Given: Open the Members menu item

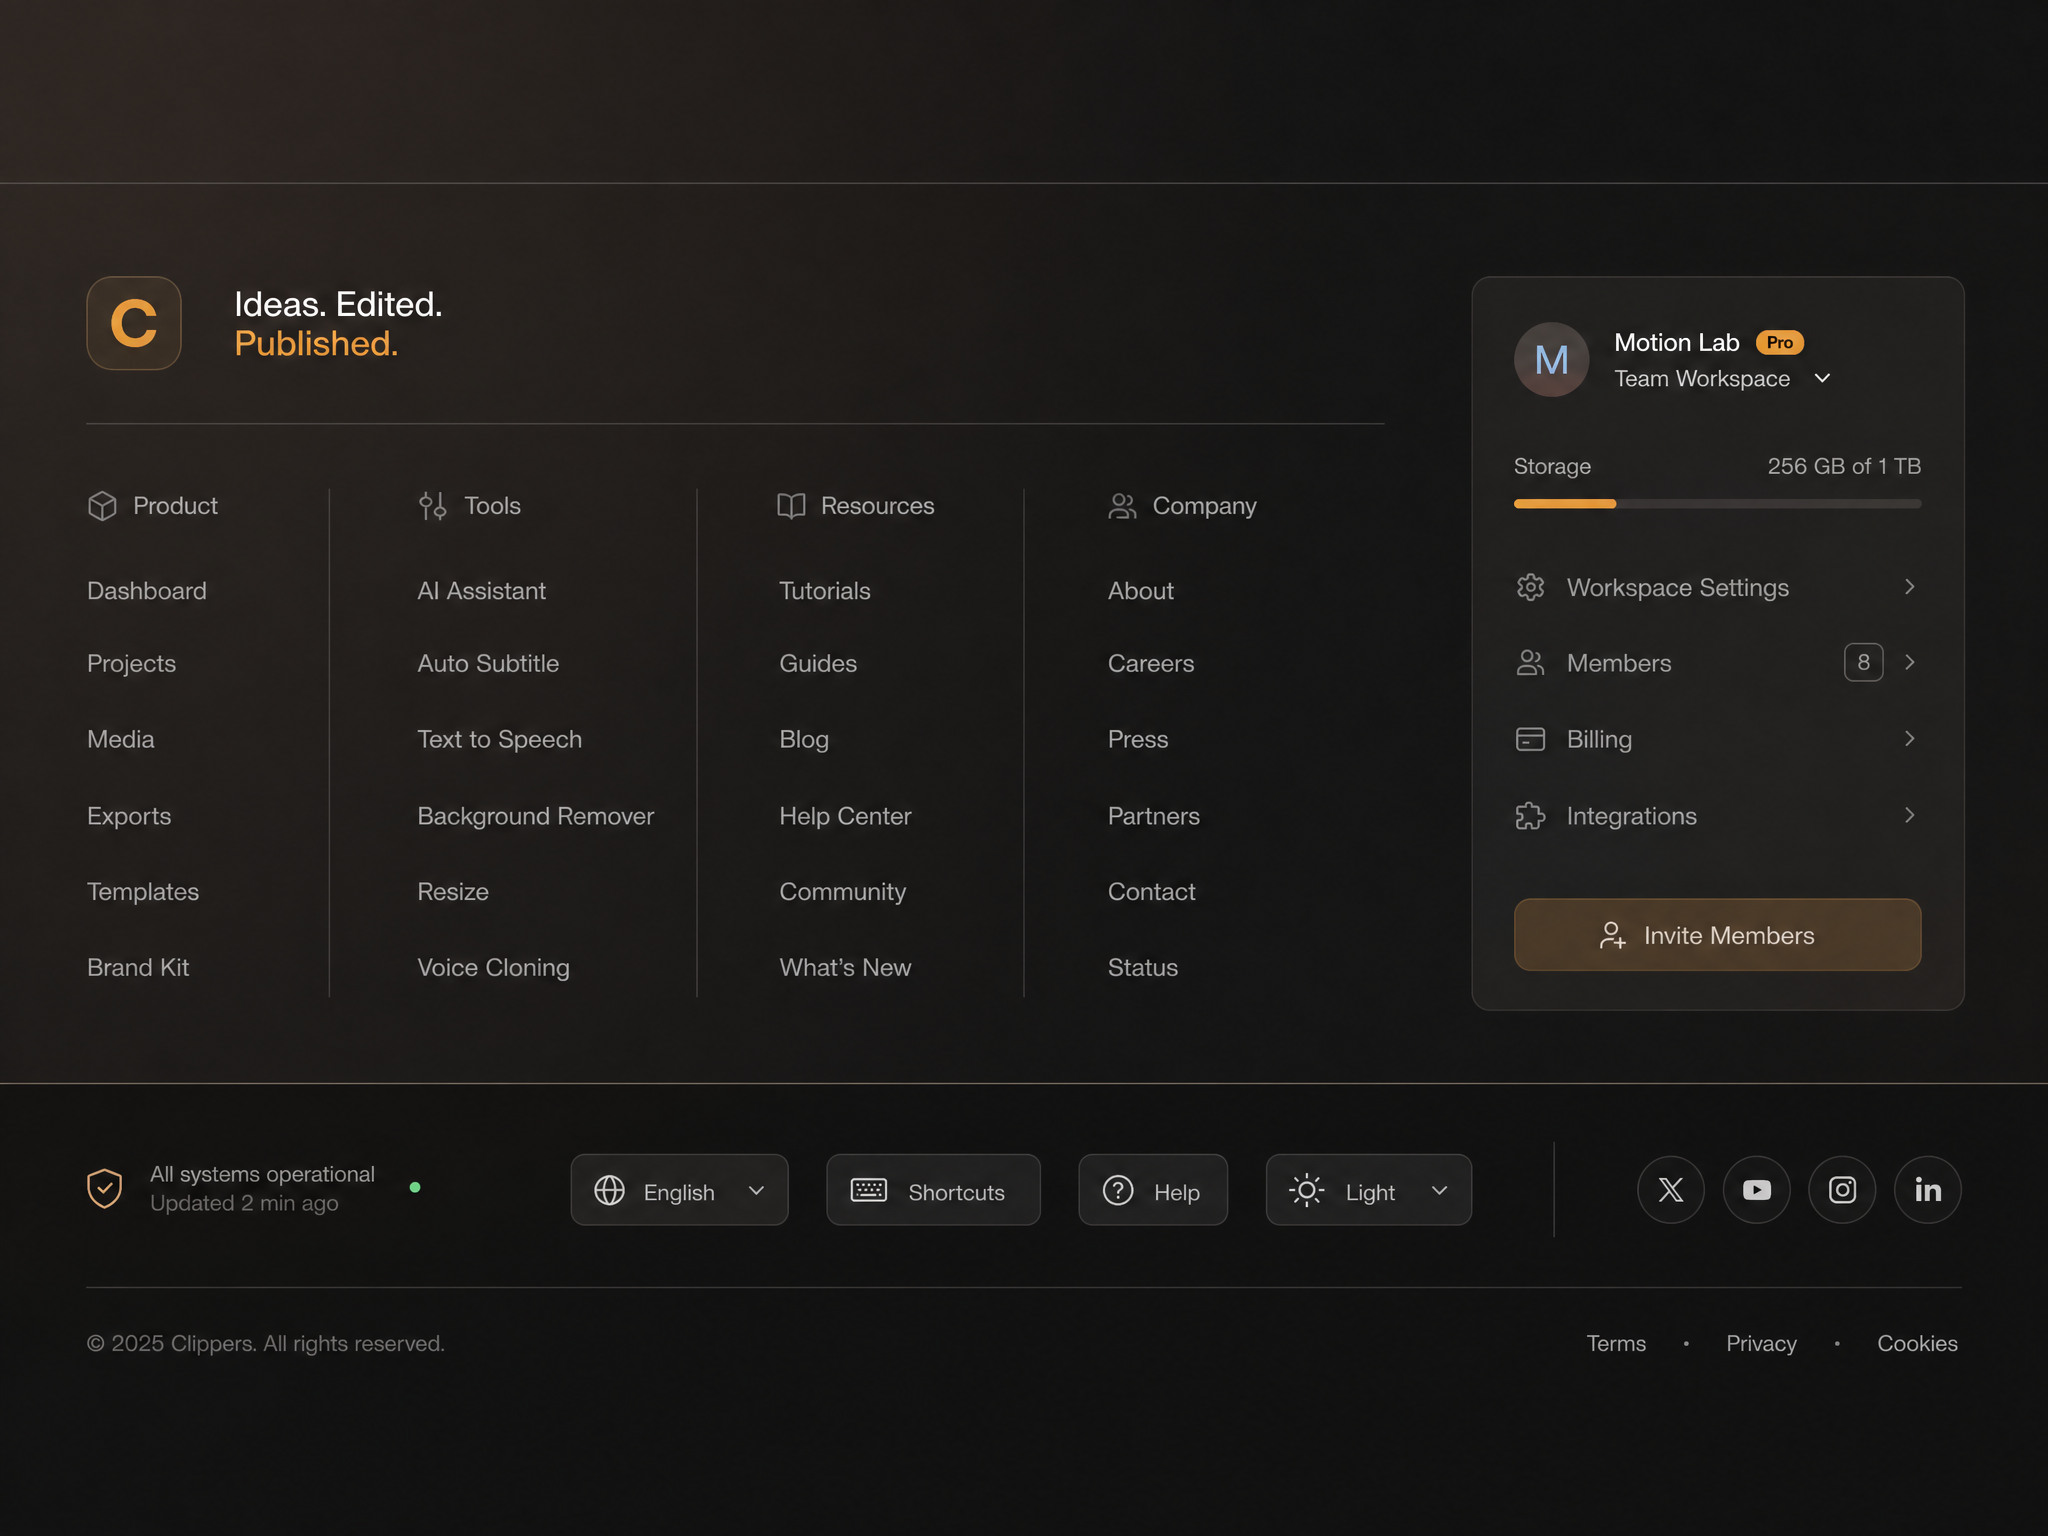Looking at the screenshot, I should coord(1717,663).
